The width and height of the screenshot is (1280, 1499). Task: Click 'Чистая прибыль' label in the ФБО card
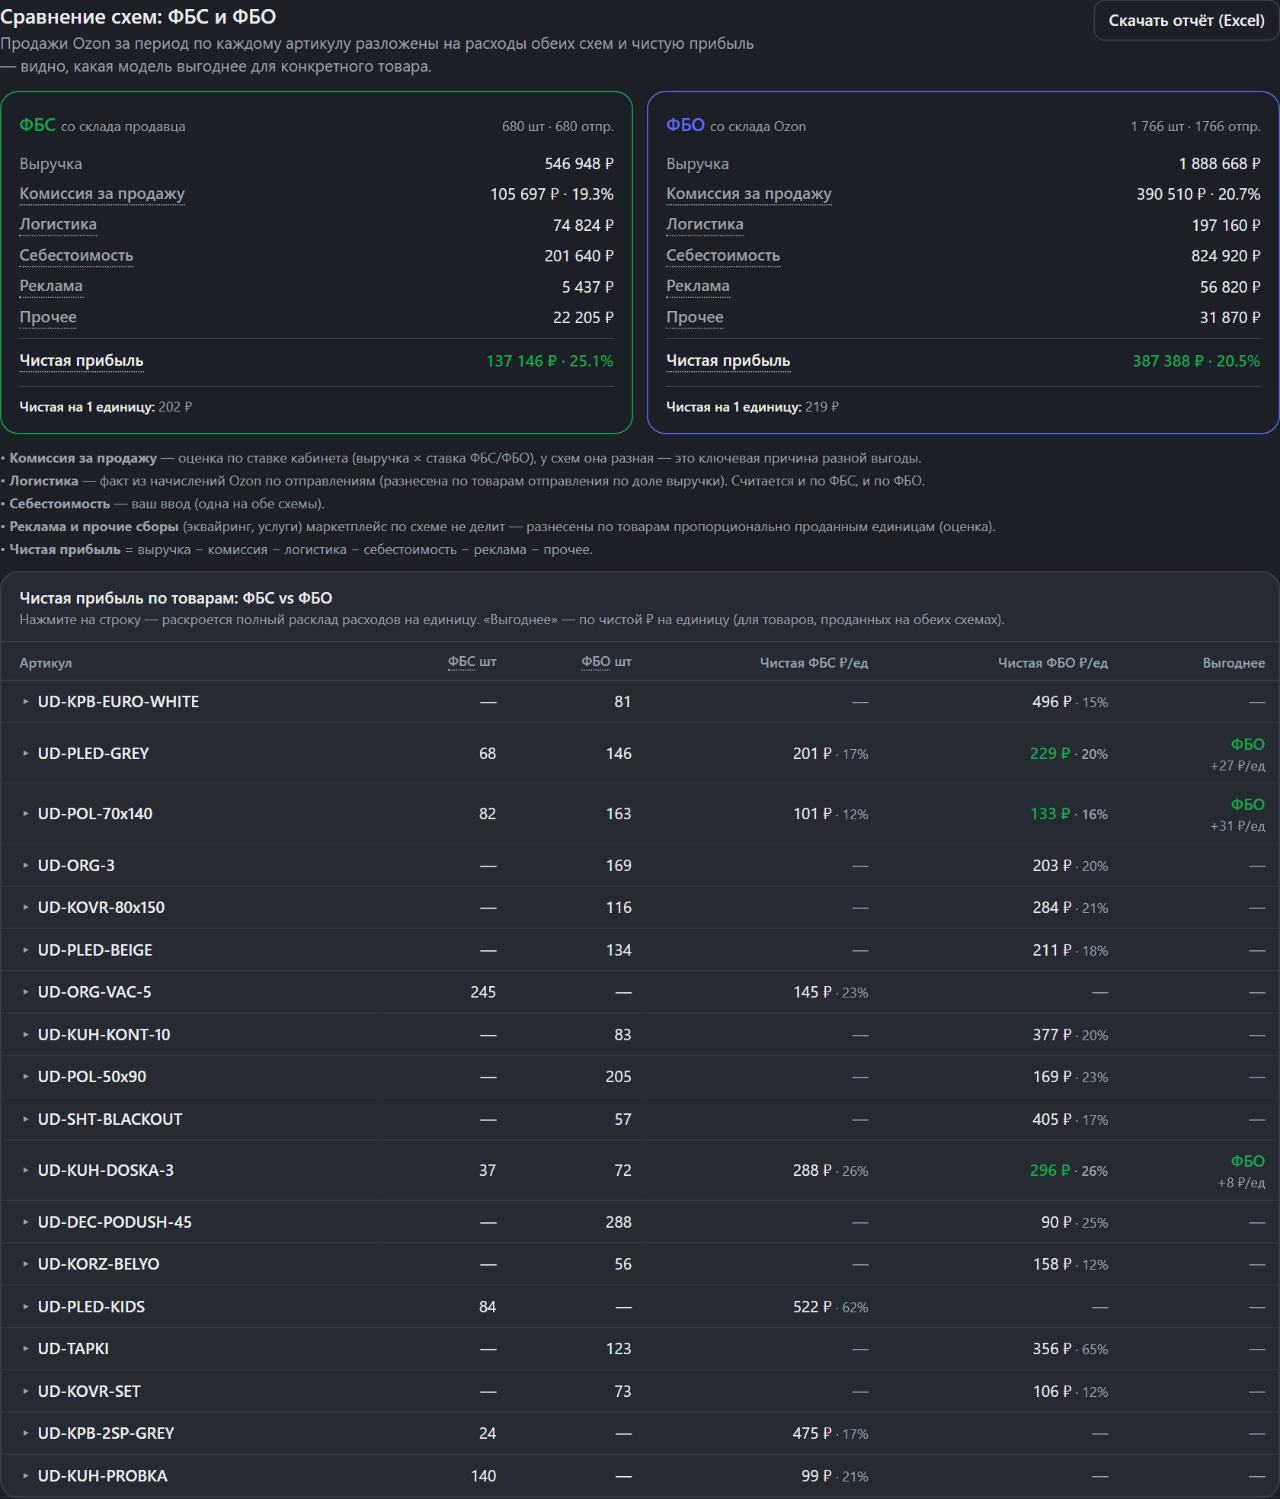click(x=729, y=361)
